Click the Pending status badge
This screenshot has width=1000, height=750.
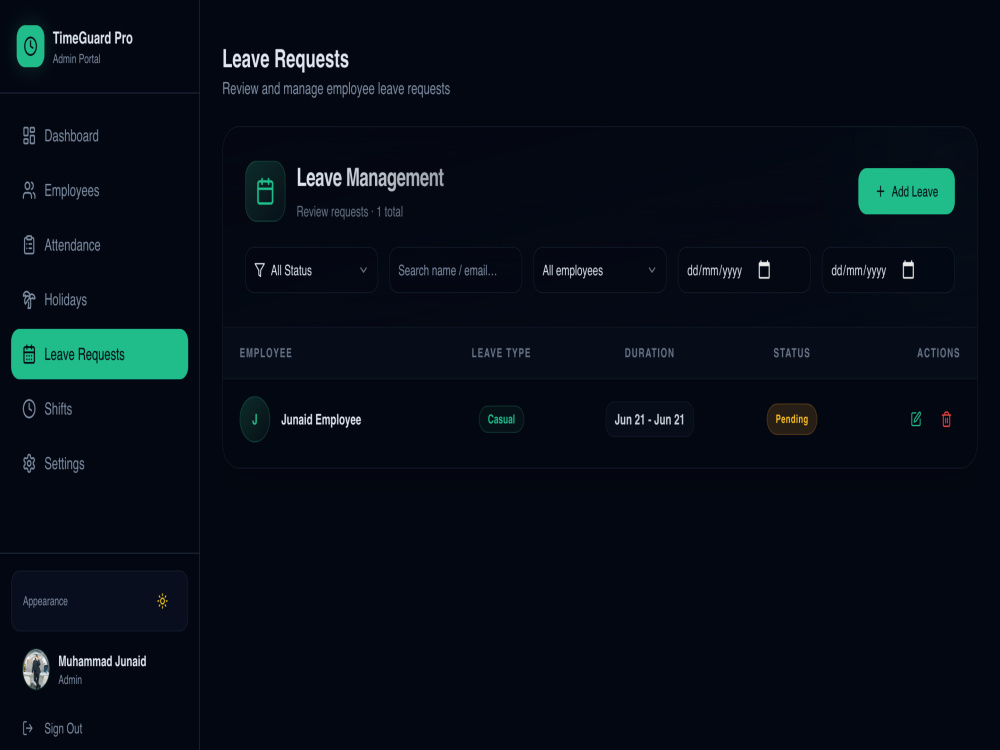click(791, 420)
